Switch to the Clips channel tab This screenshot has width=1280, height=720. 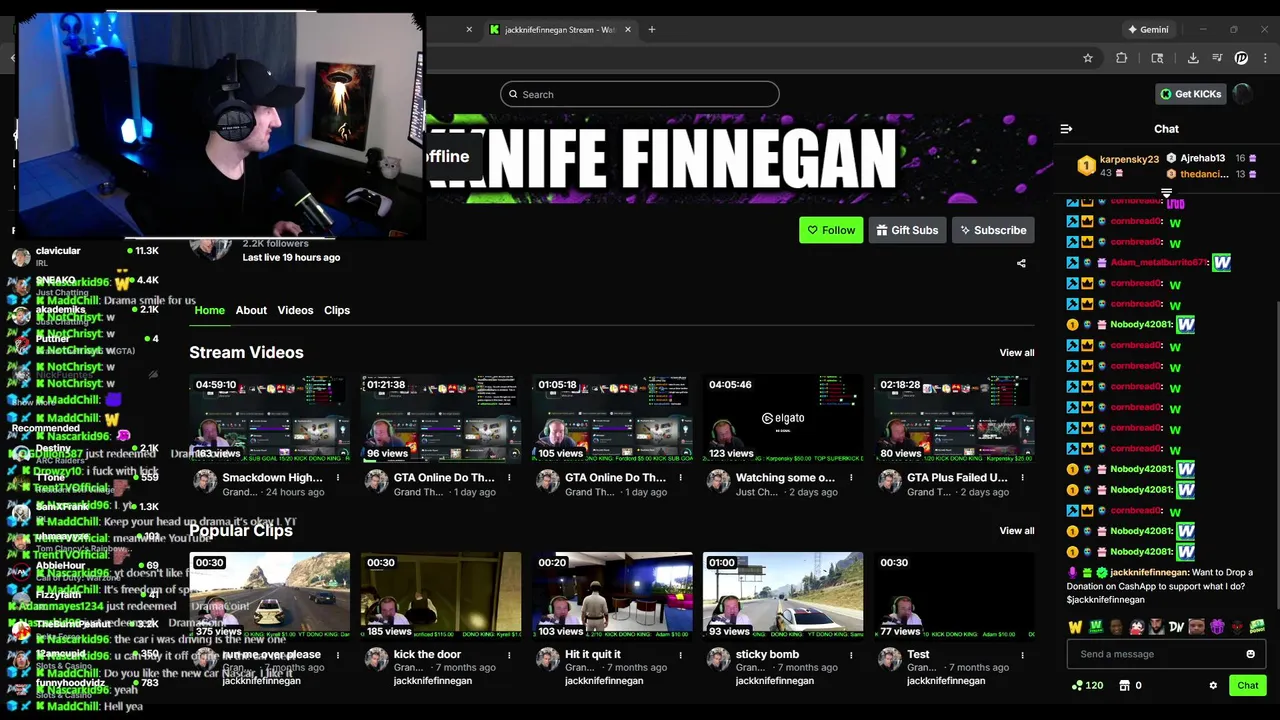pyautogui.click(x=337, y=310)
